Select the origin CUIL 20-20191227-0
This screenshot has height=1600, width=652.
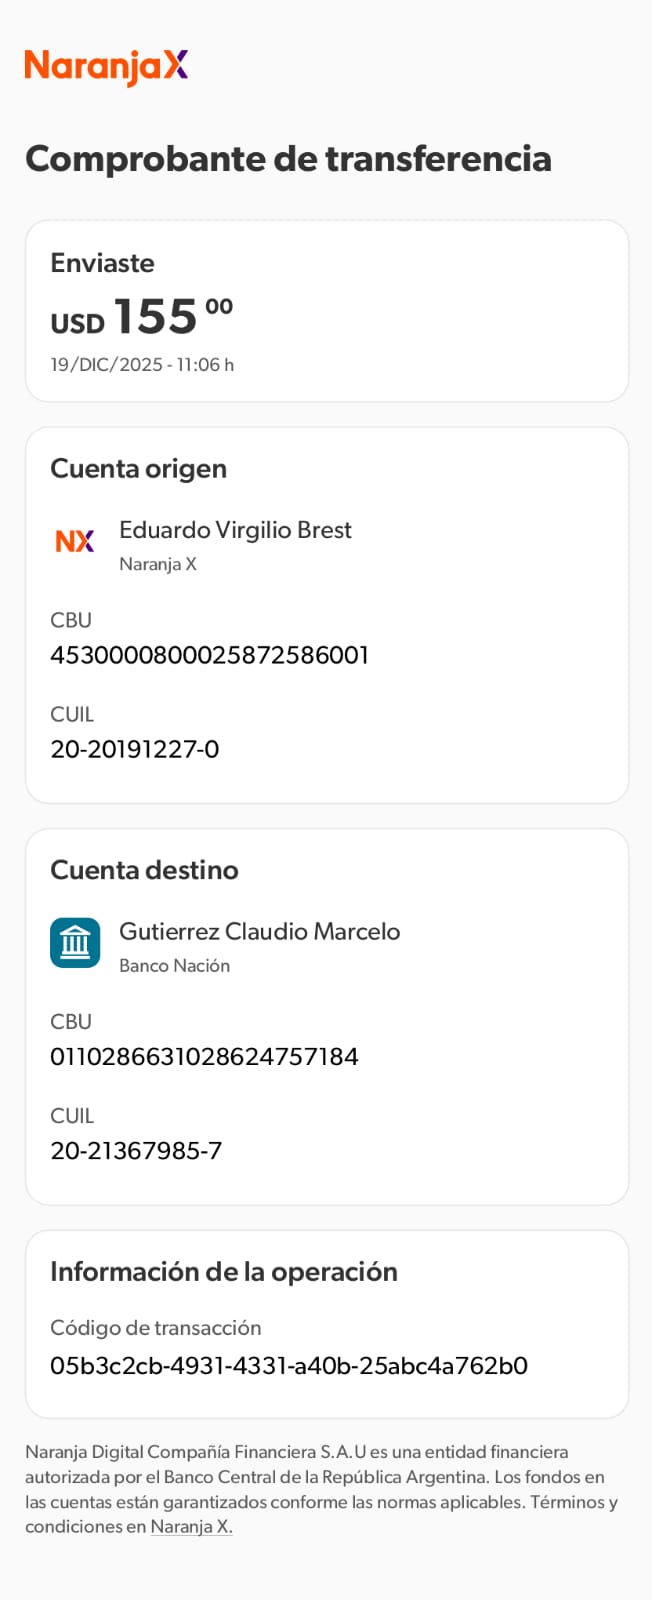(135, 749)
